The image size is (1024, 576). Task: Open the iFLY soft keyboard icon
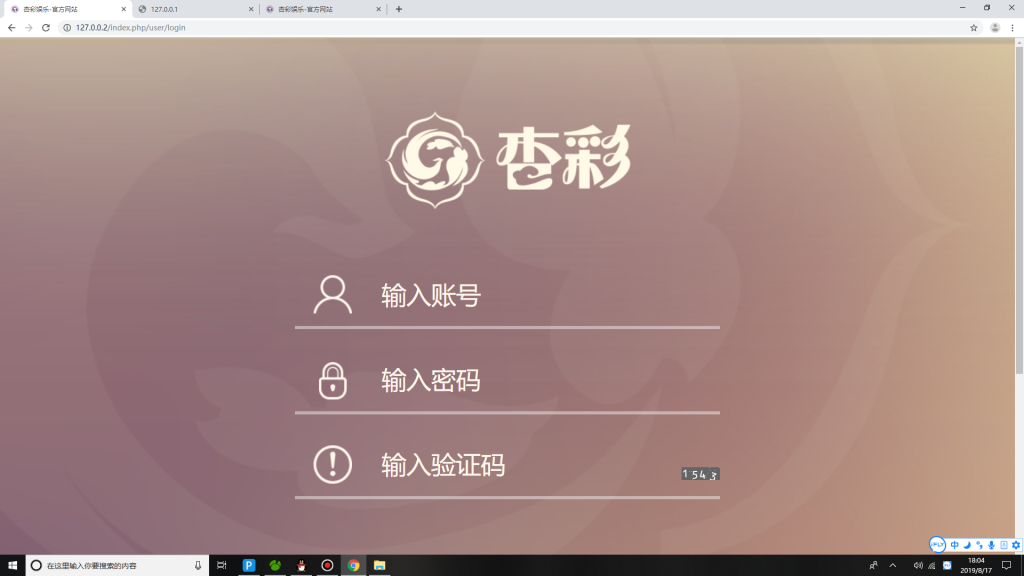tap(1004, 545)
